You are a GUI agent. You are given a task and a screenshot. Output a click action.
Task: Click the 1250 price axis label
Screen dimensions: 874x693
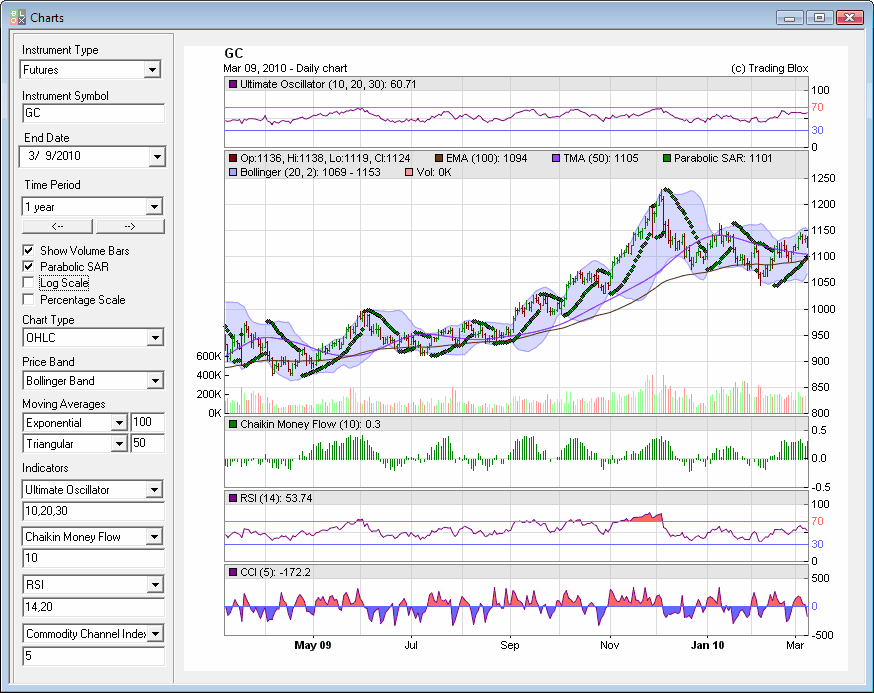823,178
